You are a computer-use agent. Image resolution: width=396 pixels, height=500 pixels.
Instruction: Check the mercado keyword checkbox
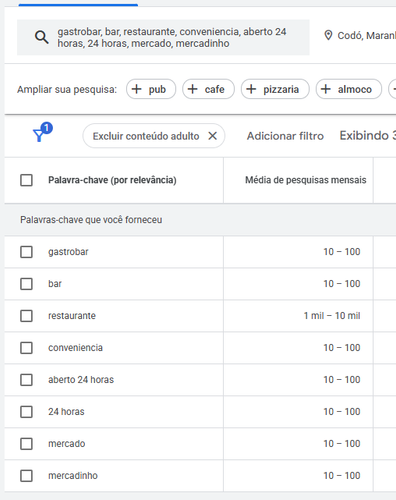(x=26, y=444)
